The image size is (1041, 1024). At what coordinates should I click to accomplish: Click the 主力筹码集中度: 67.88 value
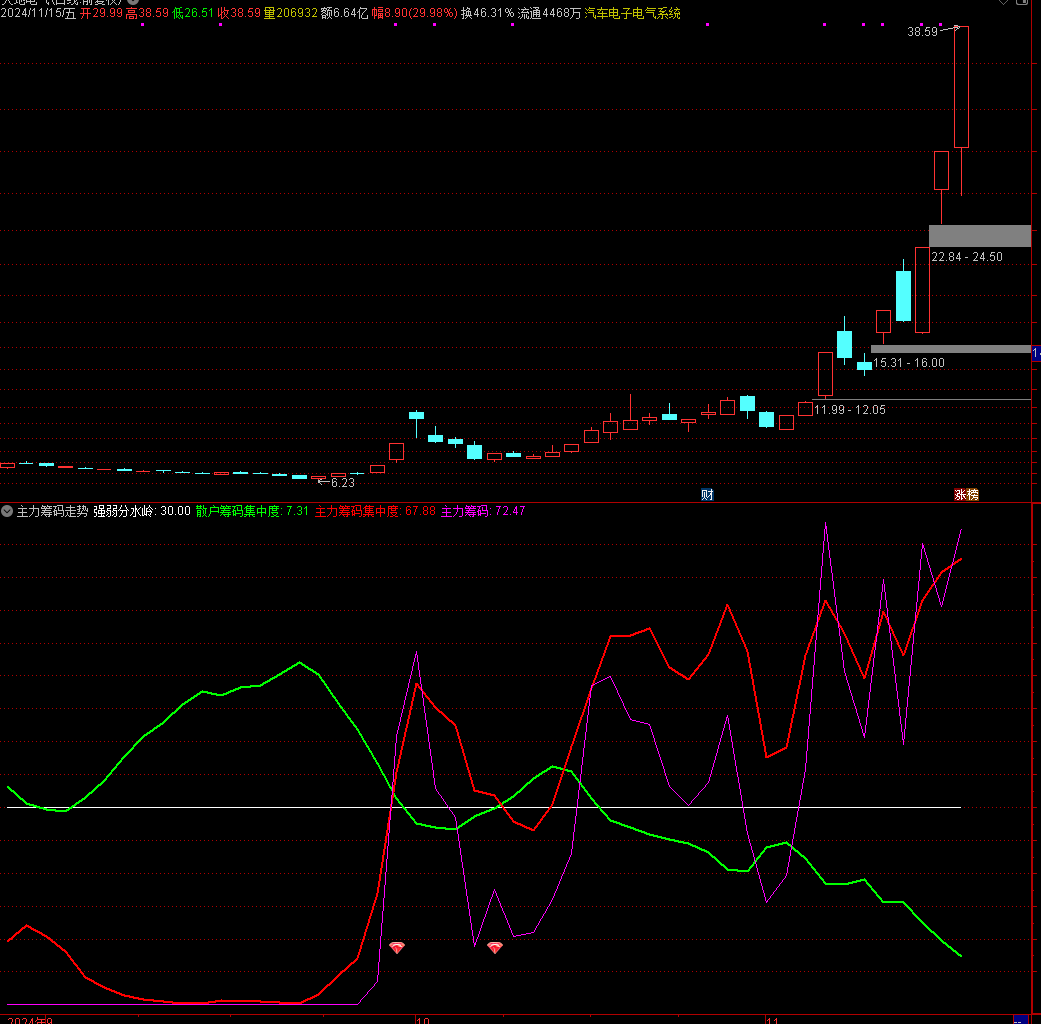[375, 511]
